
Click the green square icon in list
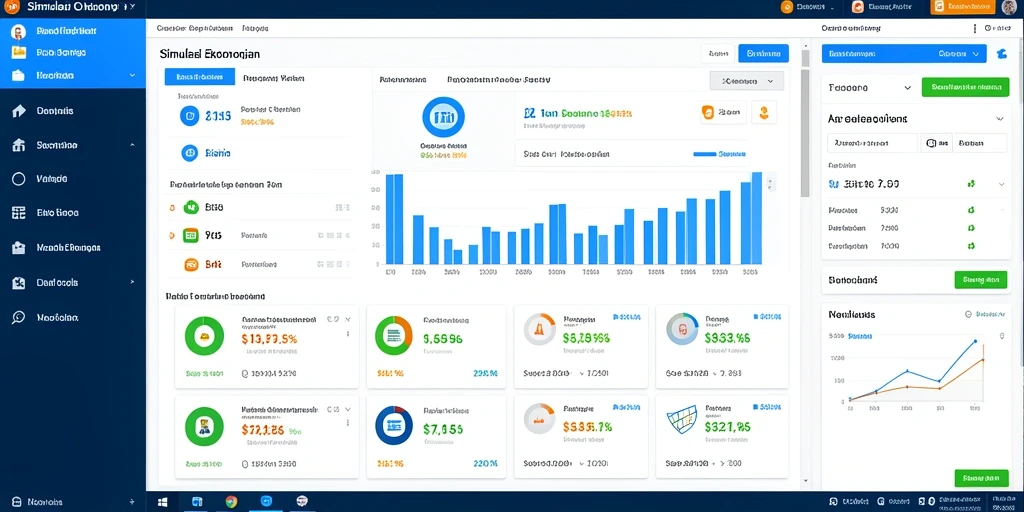(191, 235)
